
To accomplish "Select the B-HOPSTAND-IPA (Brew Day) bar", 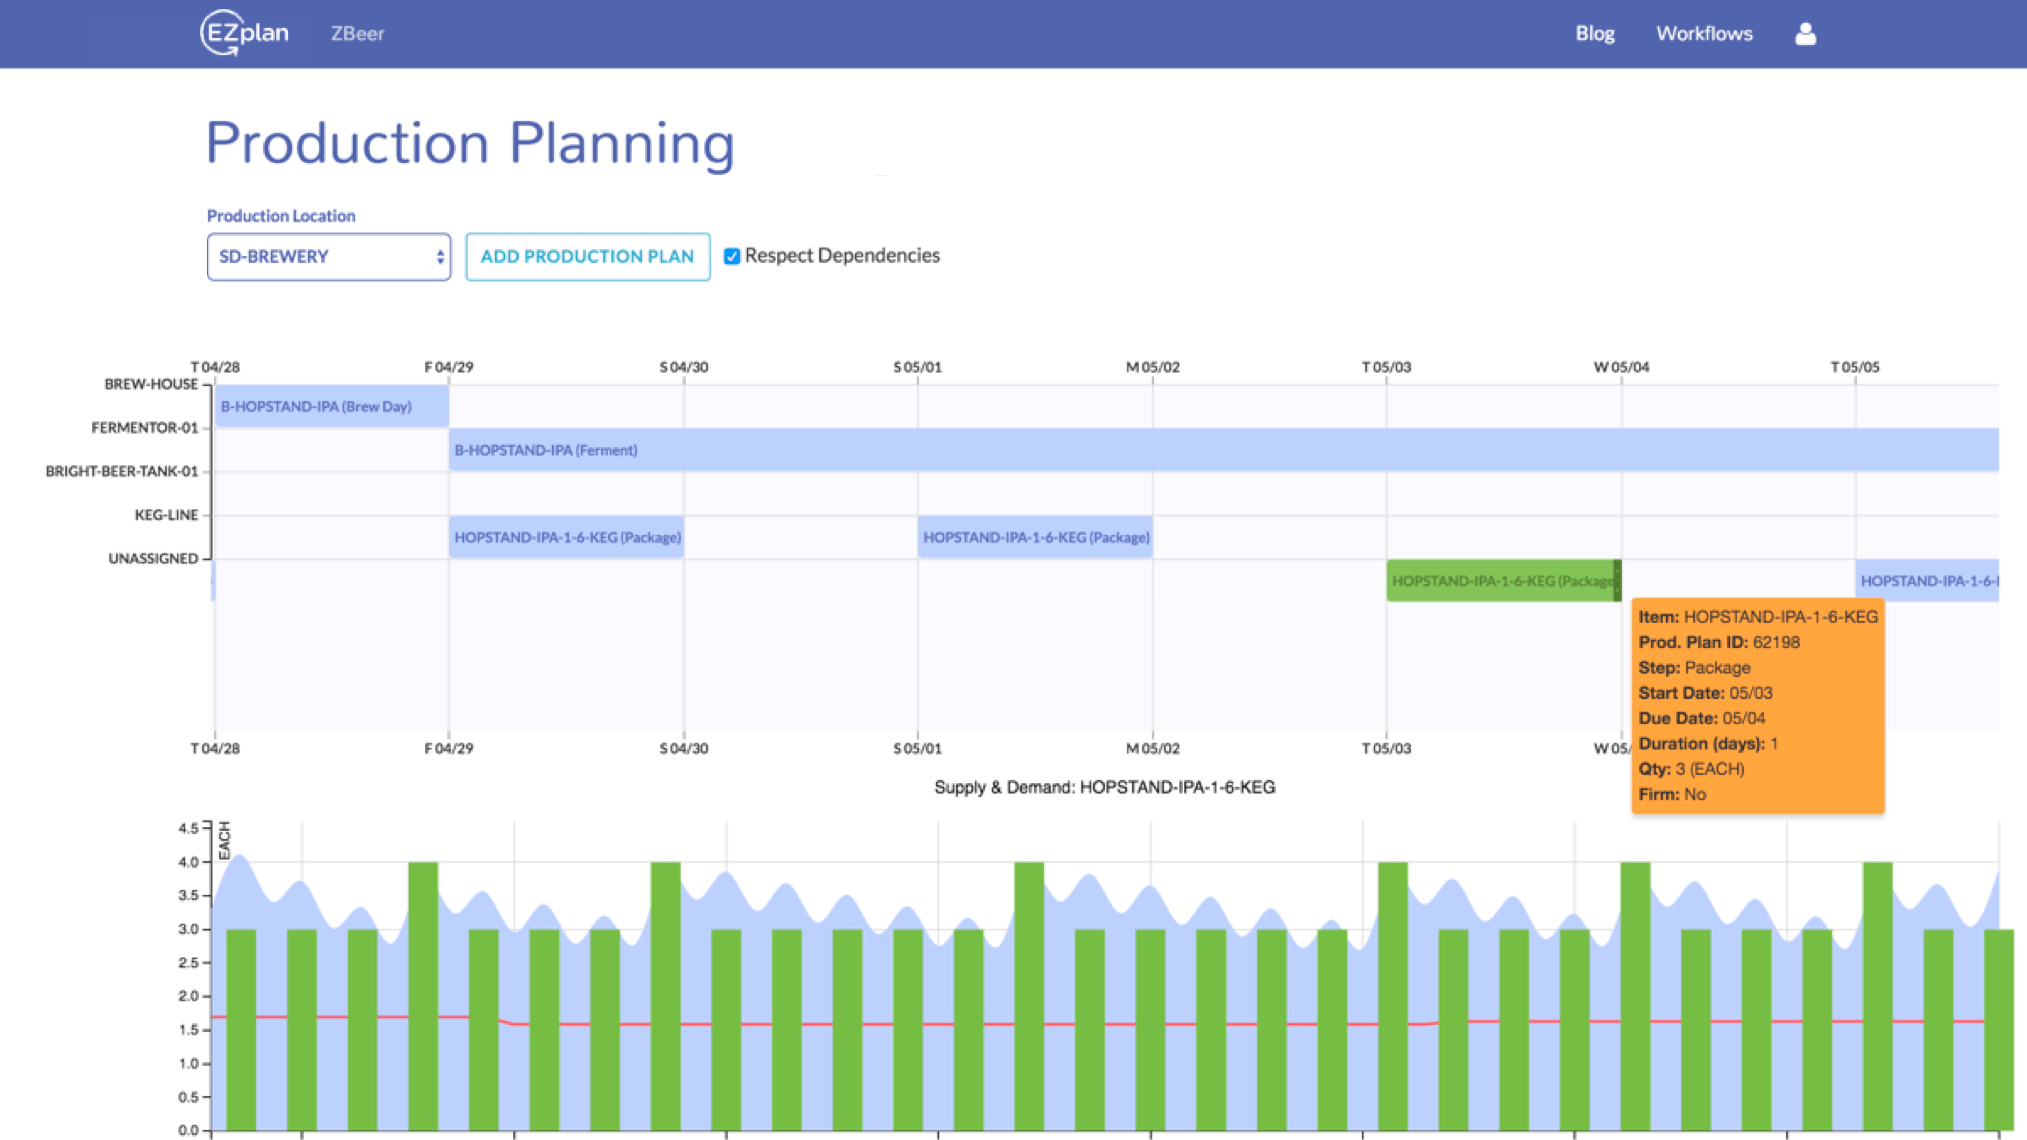I will (x=331, y=407).
